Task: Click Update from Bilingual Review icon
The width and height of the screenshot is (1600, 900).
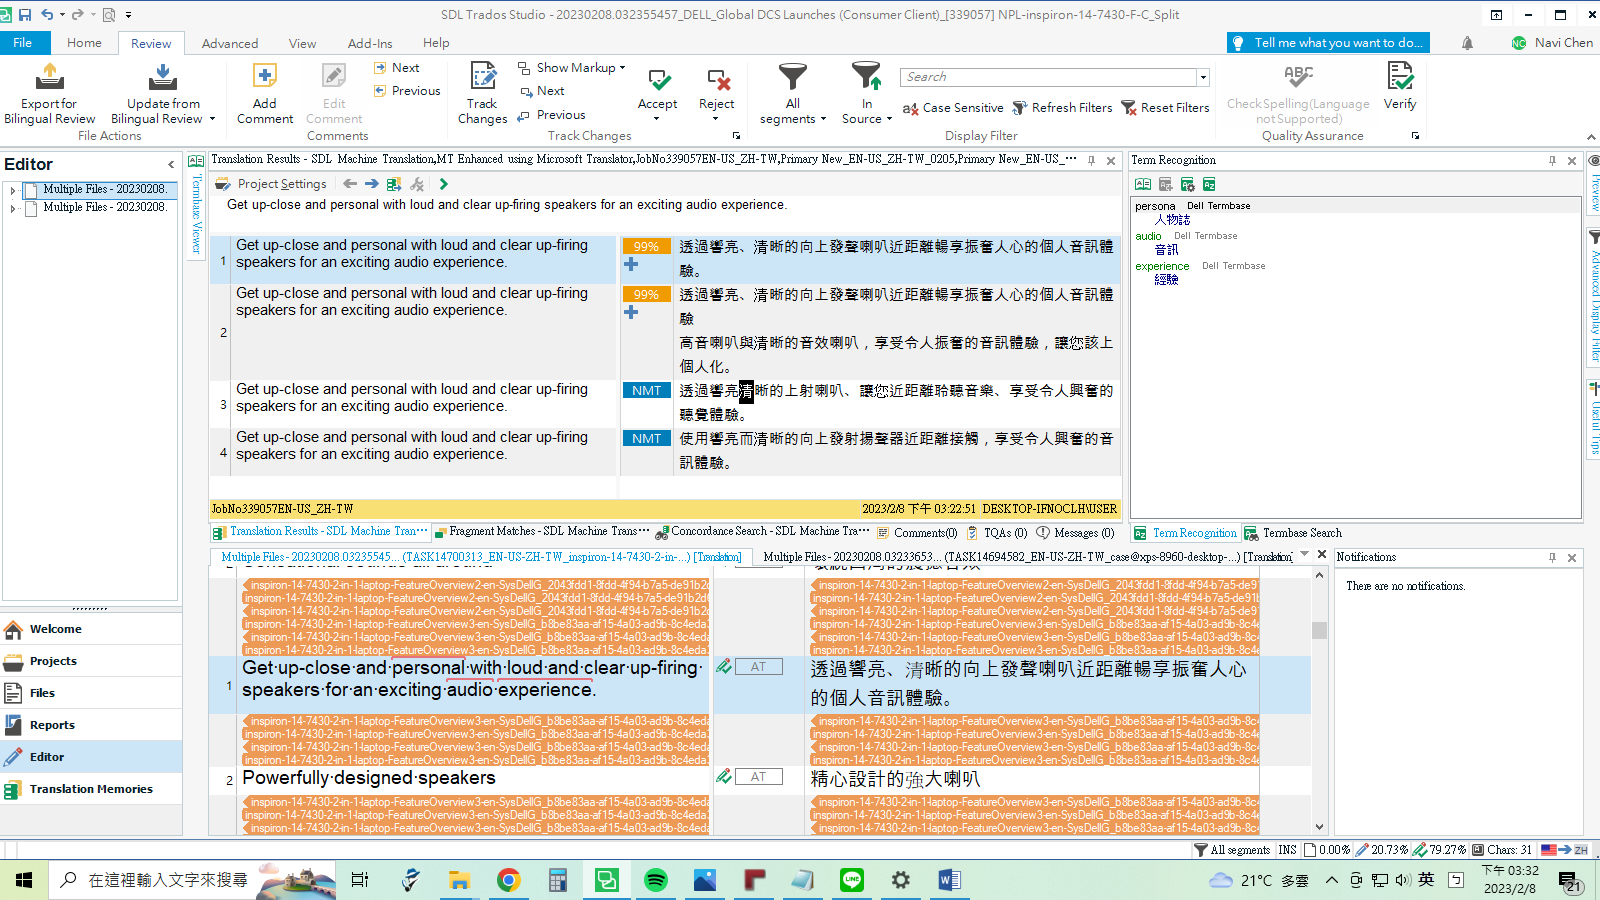Action: [163, 77]
